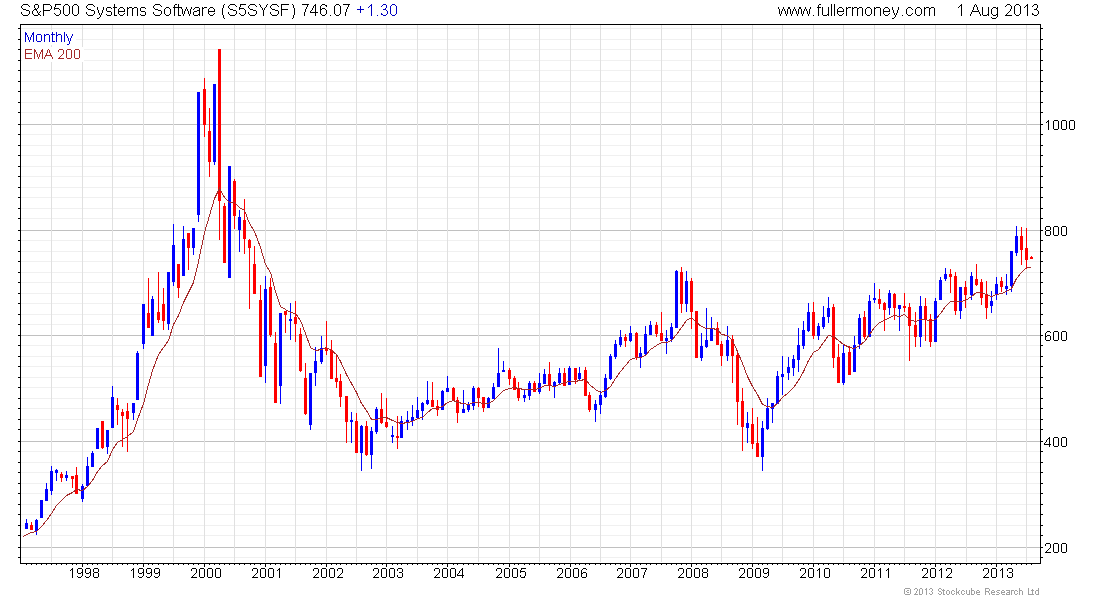This screenshot has width=1100, height=600.
Task: Open the www.fullermoney.com text
Action: [x=857, y=11]
